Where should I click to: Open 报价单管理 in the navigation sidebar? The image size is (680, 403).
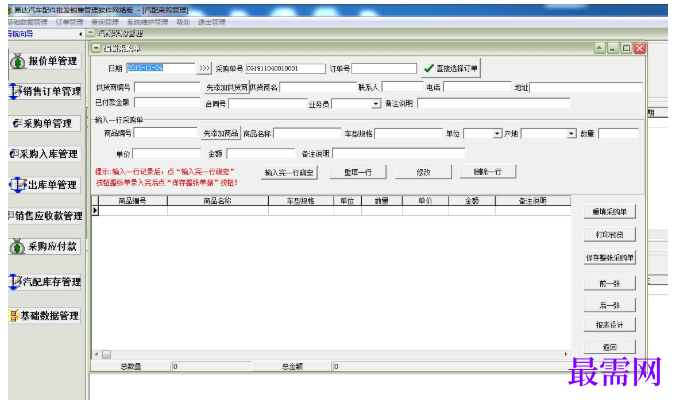[44, 61]
